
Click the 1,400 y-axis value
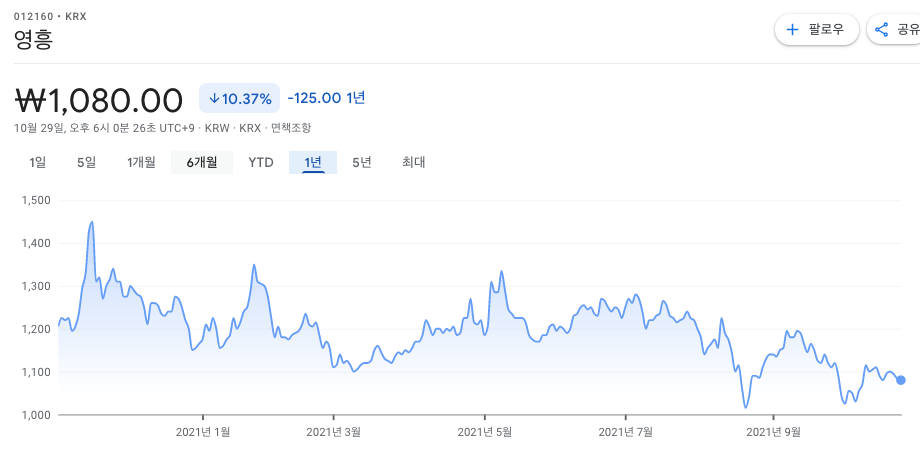tap(36, 243)
